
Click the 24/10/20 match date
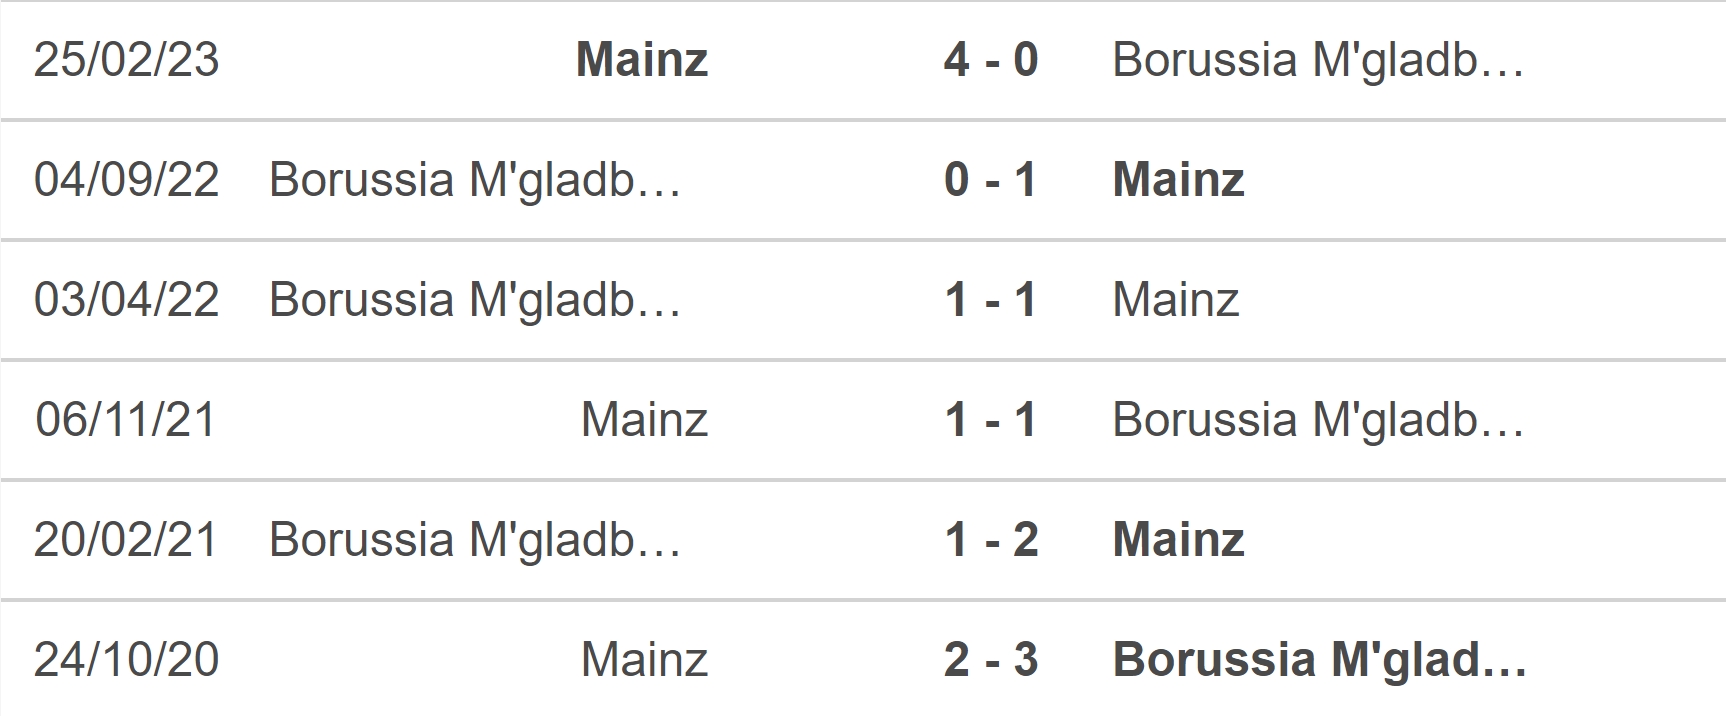tap(126, 660)
